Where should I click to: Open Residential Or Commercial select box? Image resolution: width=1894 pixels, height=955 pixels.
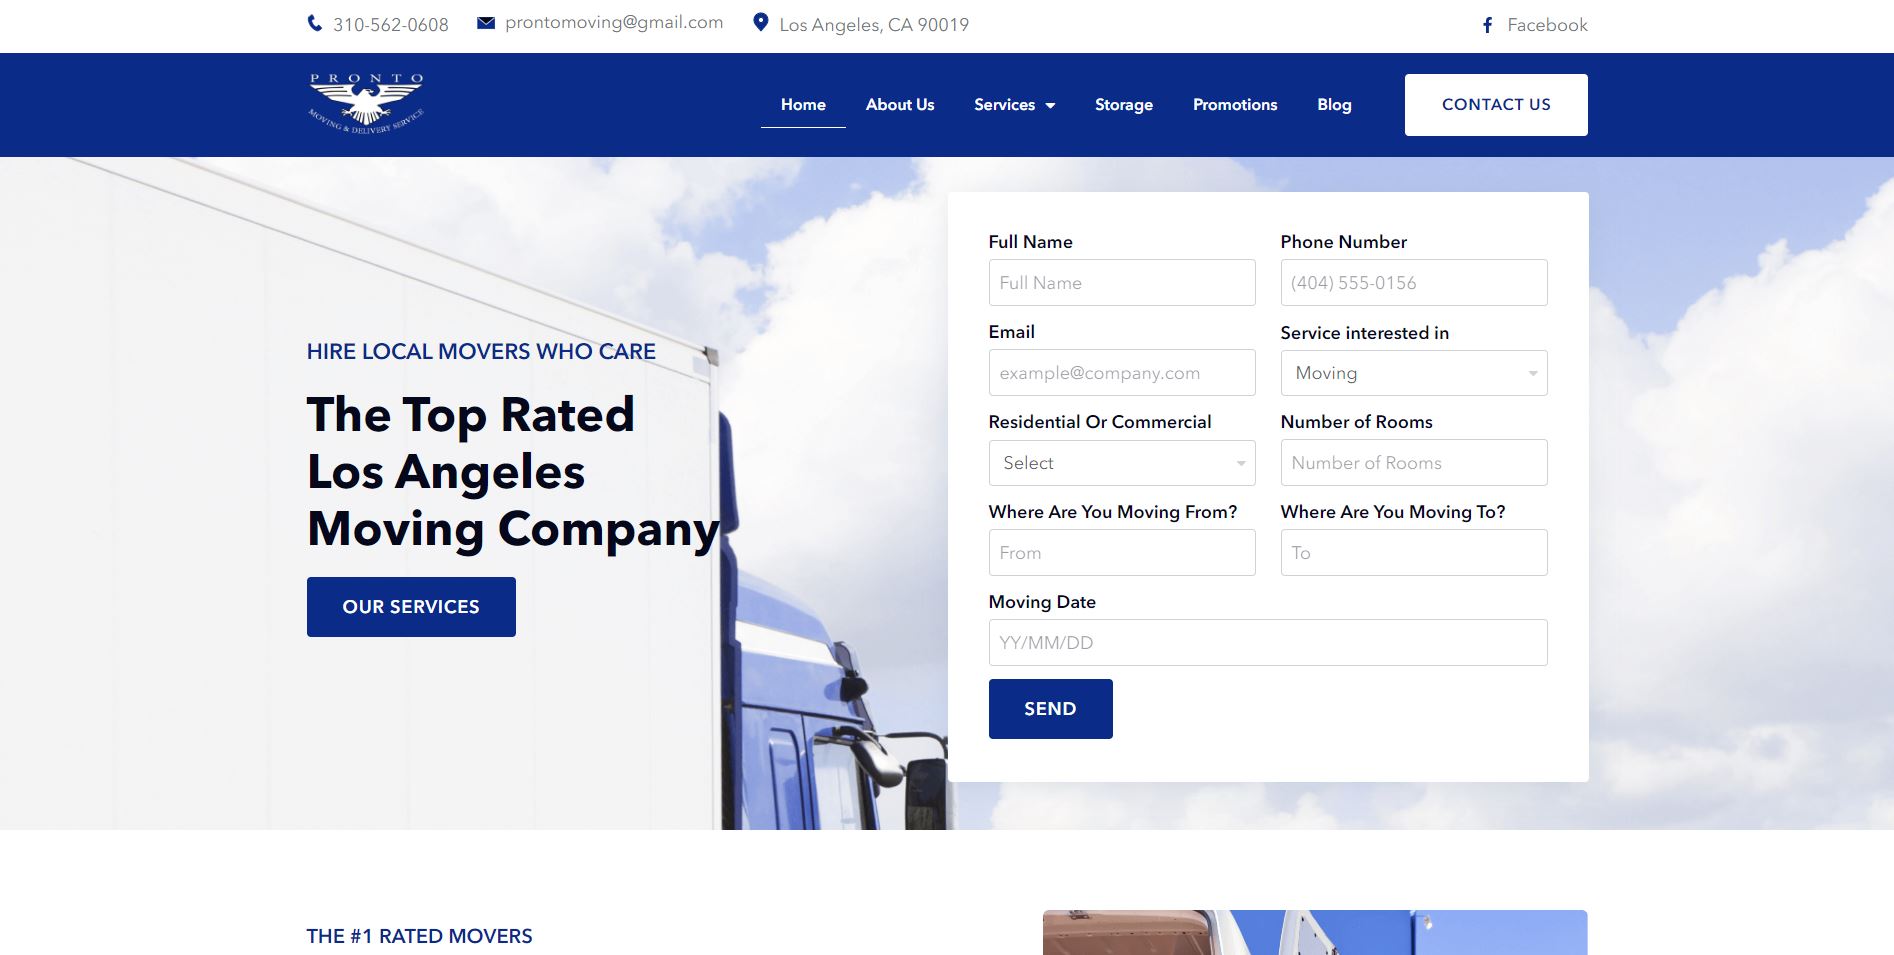point(1121,463)
